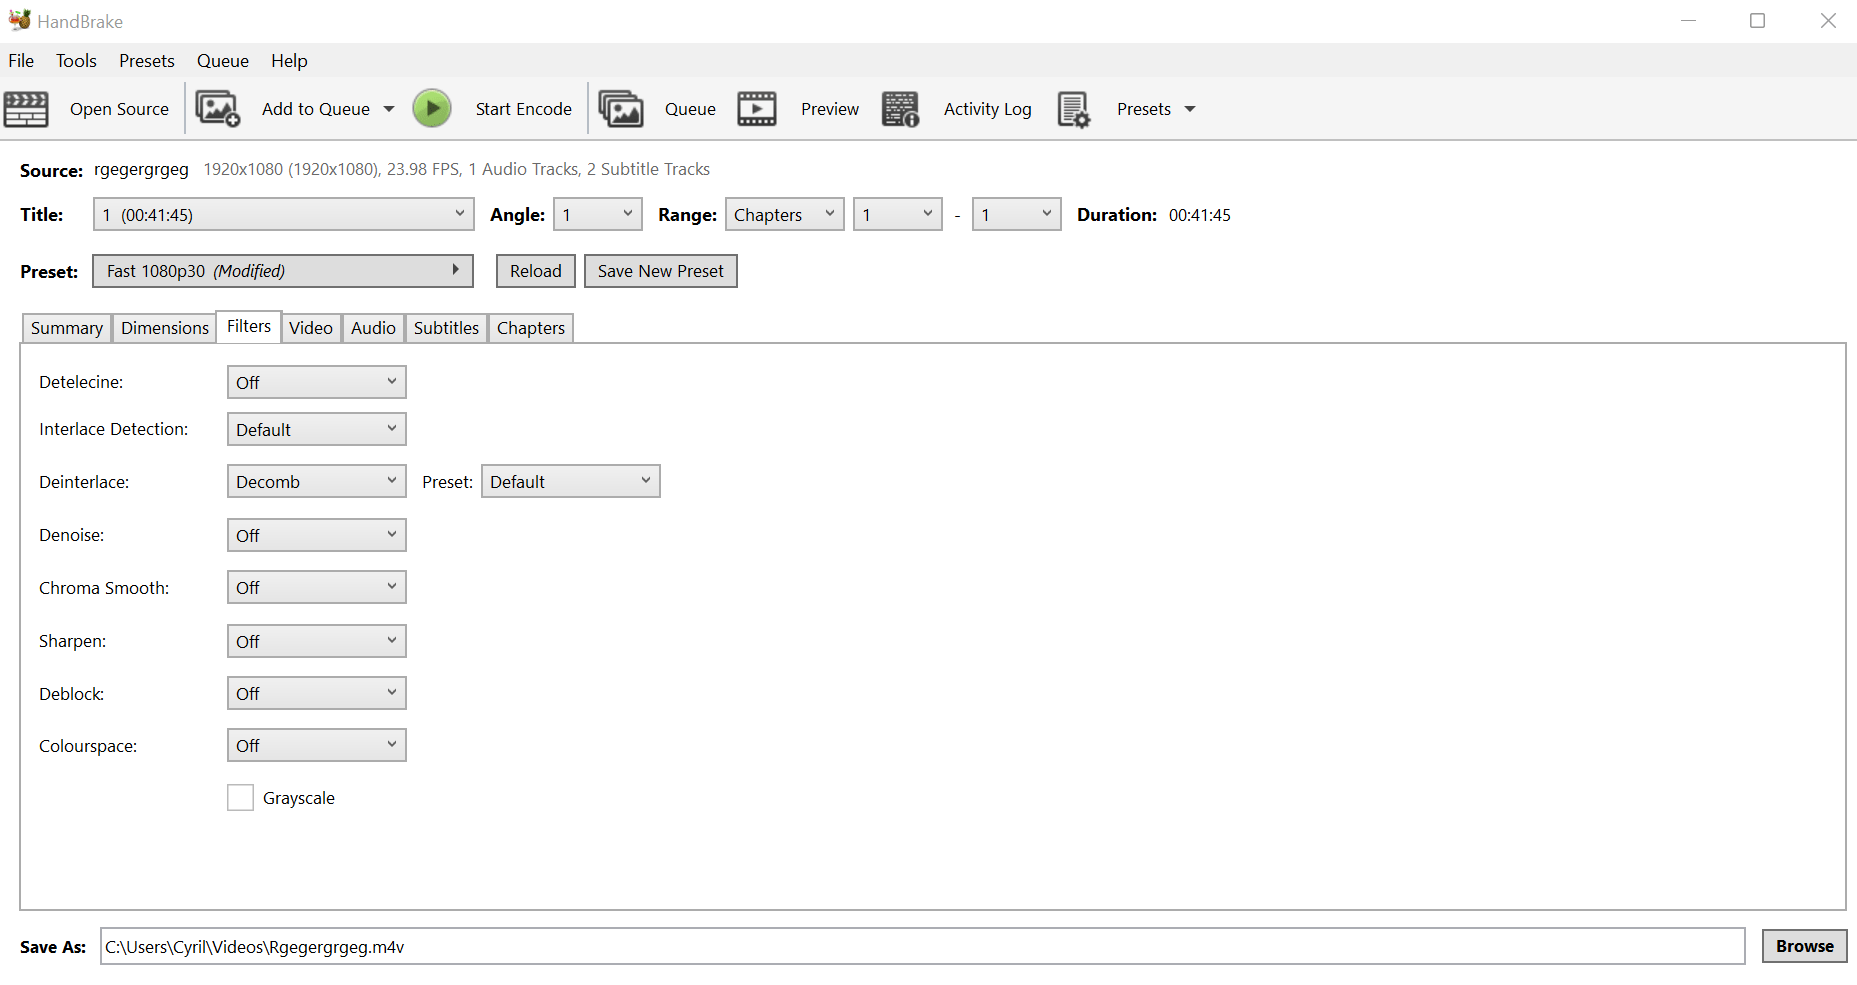Click the Presets document gear icon
1857x985 pixels.
[x=1074, y=109]
